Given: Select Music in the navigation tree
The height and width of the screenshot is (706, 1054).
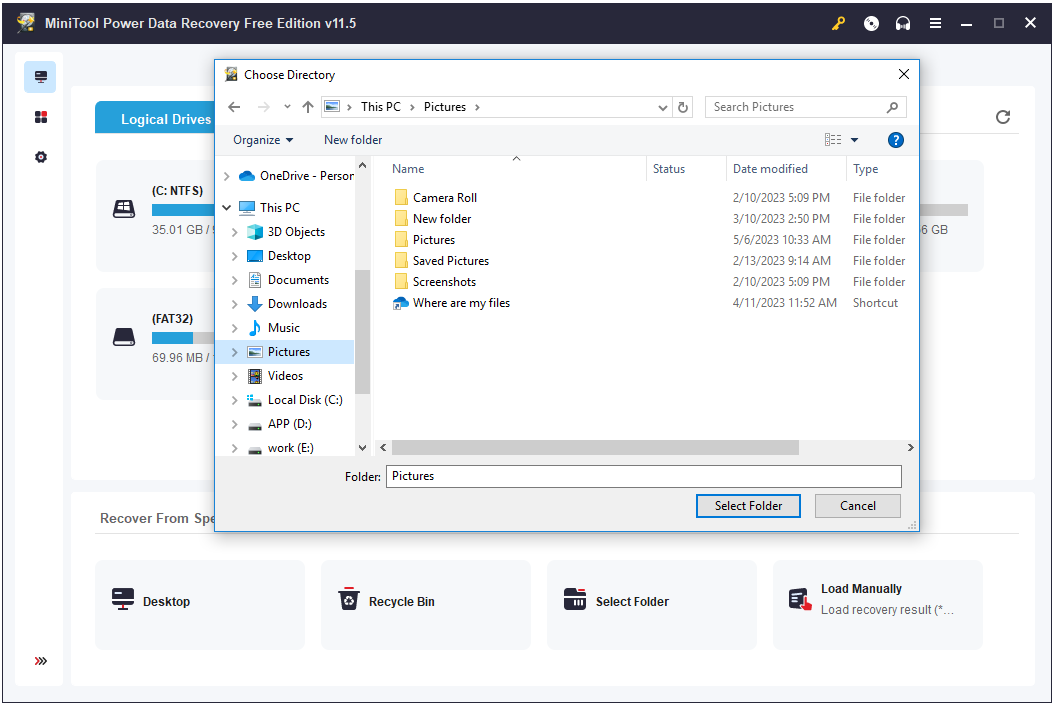Looking at the screenshot, I should (x=283, y=328).
